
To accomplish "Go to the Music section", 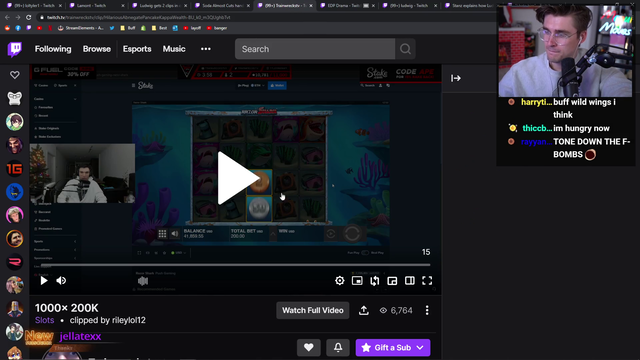I will (x=174, y=49).
